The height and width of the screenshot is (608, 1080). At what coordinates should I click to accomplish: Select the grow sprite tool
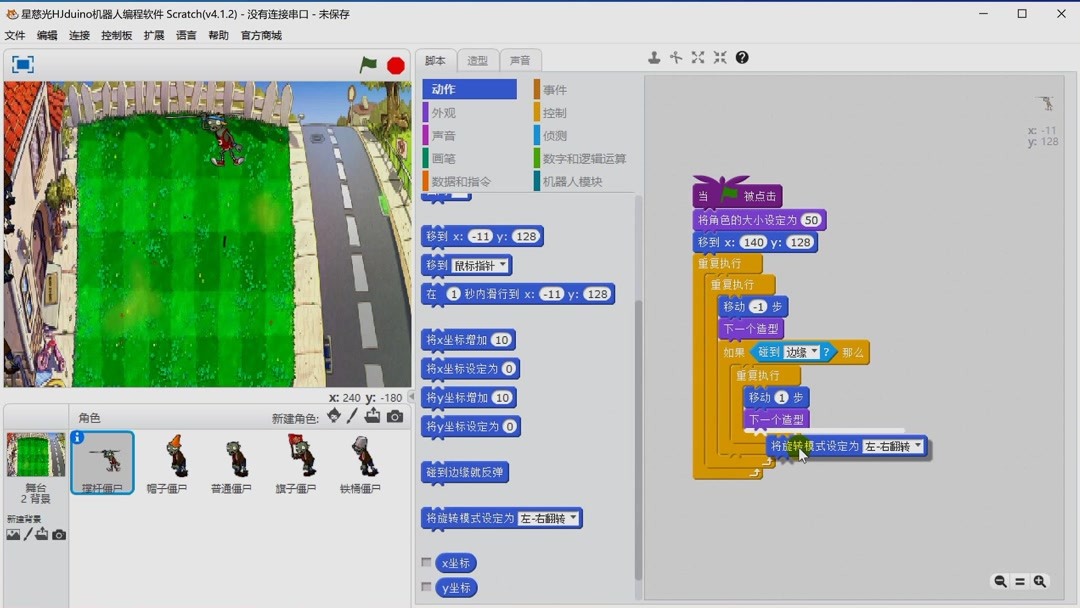click(x=697, y=57)
